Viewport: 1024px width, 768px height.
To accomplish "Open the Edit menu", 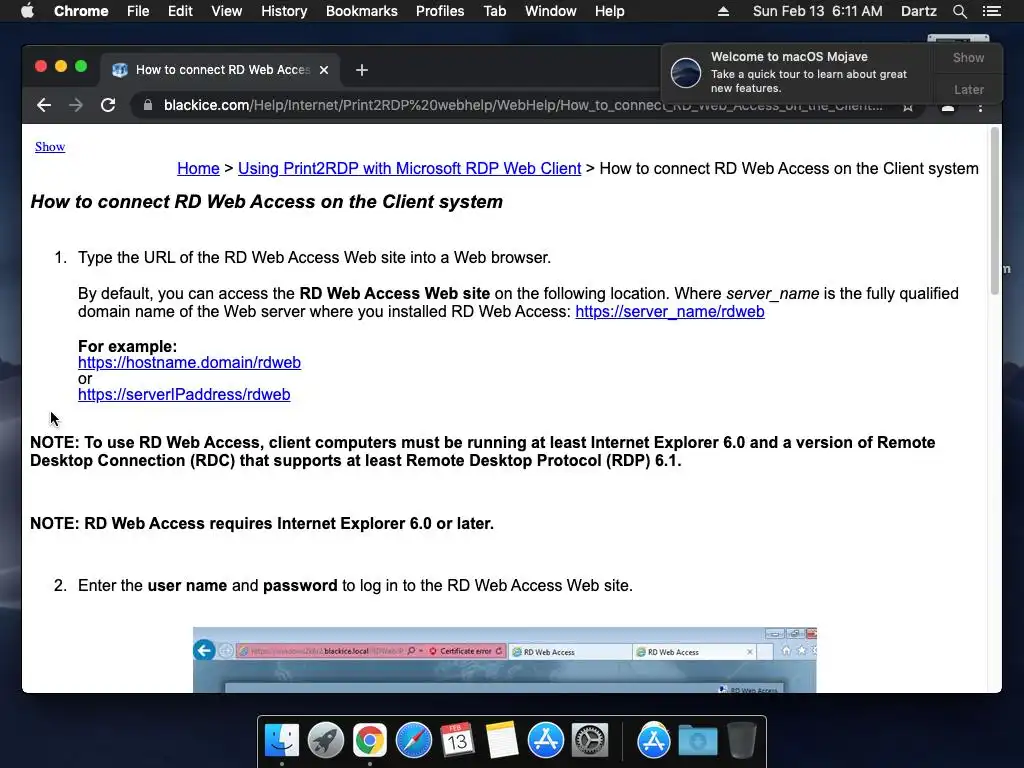I will pos(180,11).
